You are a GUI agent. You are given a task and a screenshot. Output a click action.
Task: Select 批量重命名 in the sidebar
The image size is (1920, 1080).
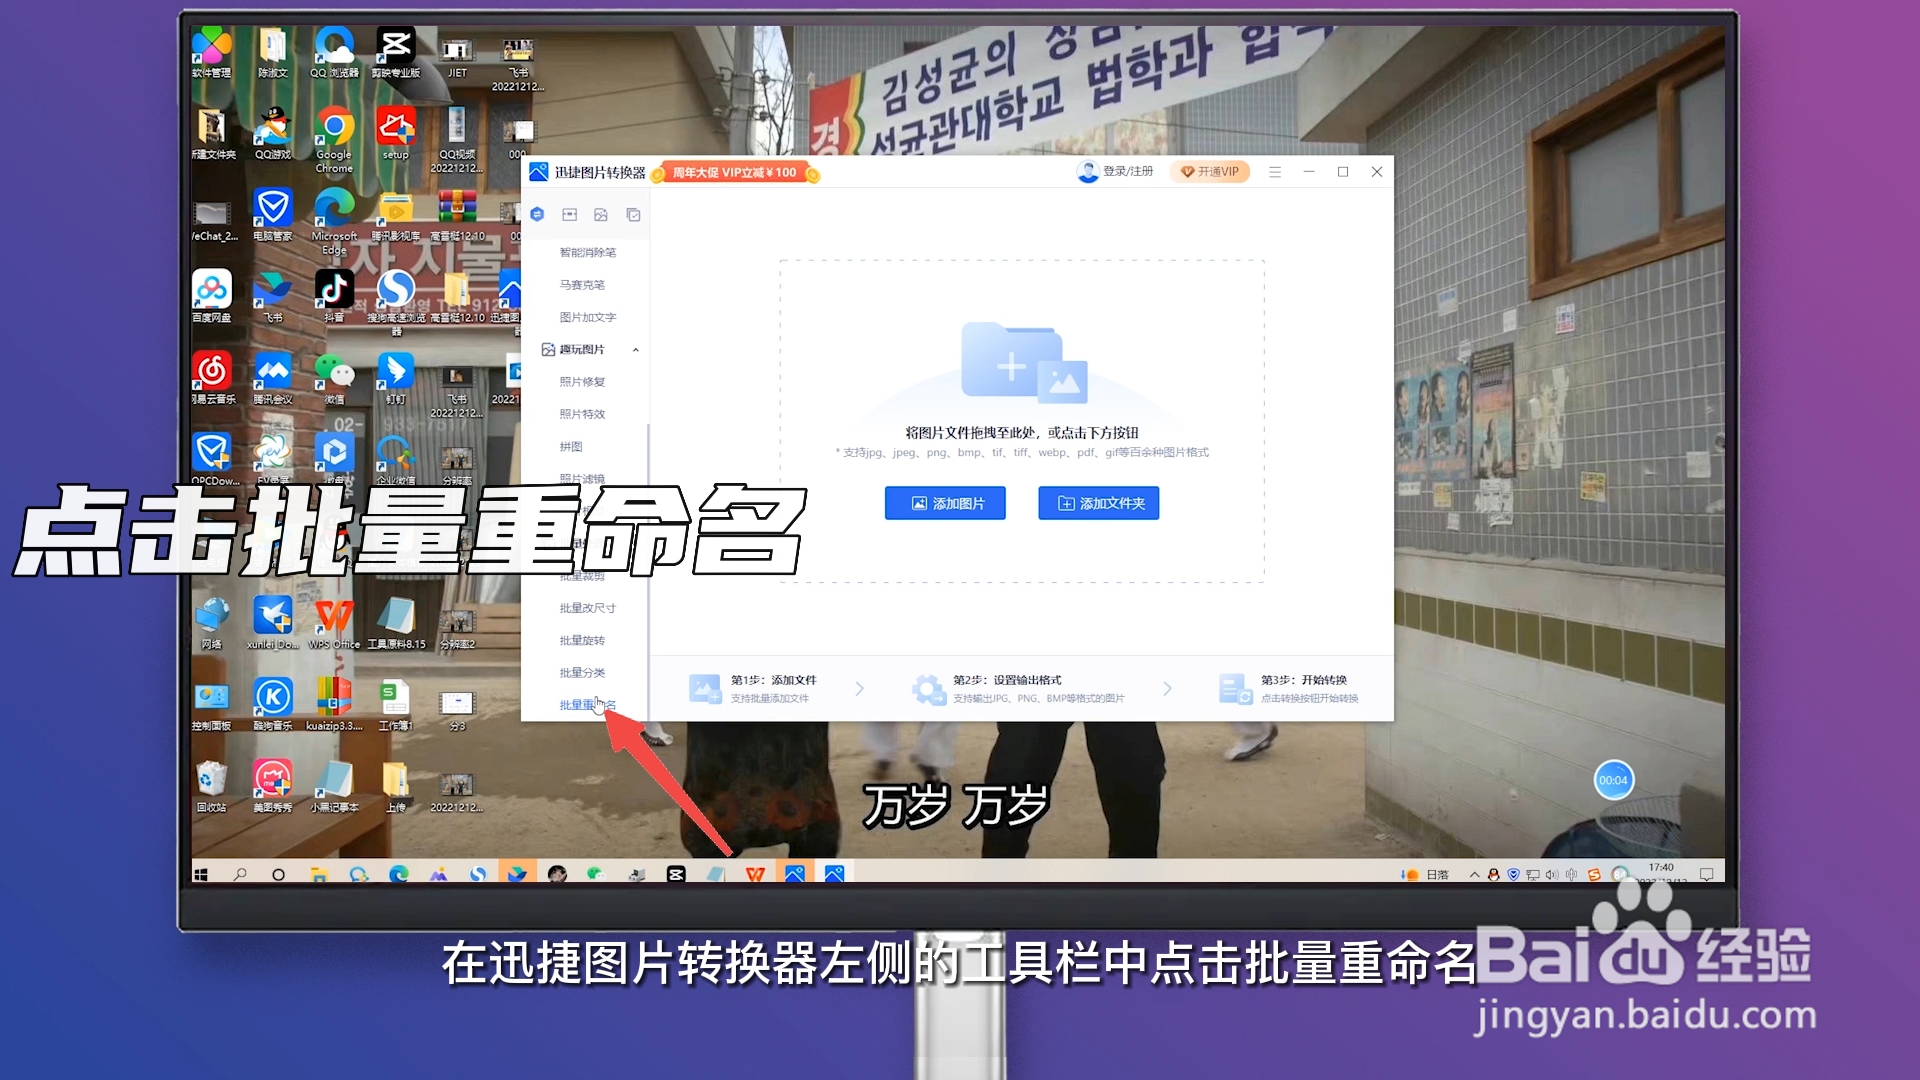pyautogui.click(x=587, y=705)
